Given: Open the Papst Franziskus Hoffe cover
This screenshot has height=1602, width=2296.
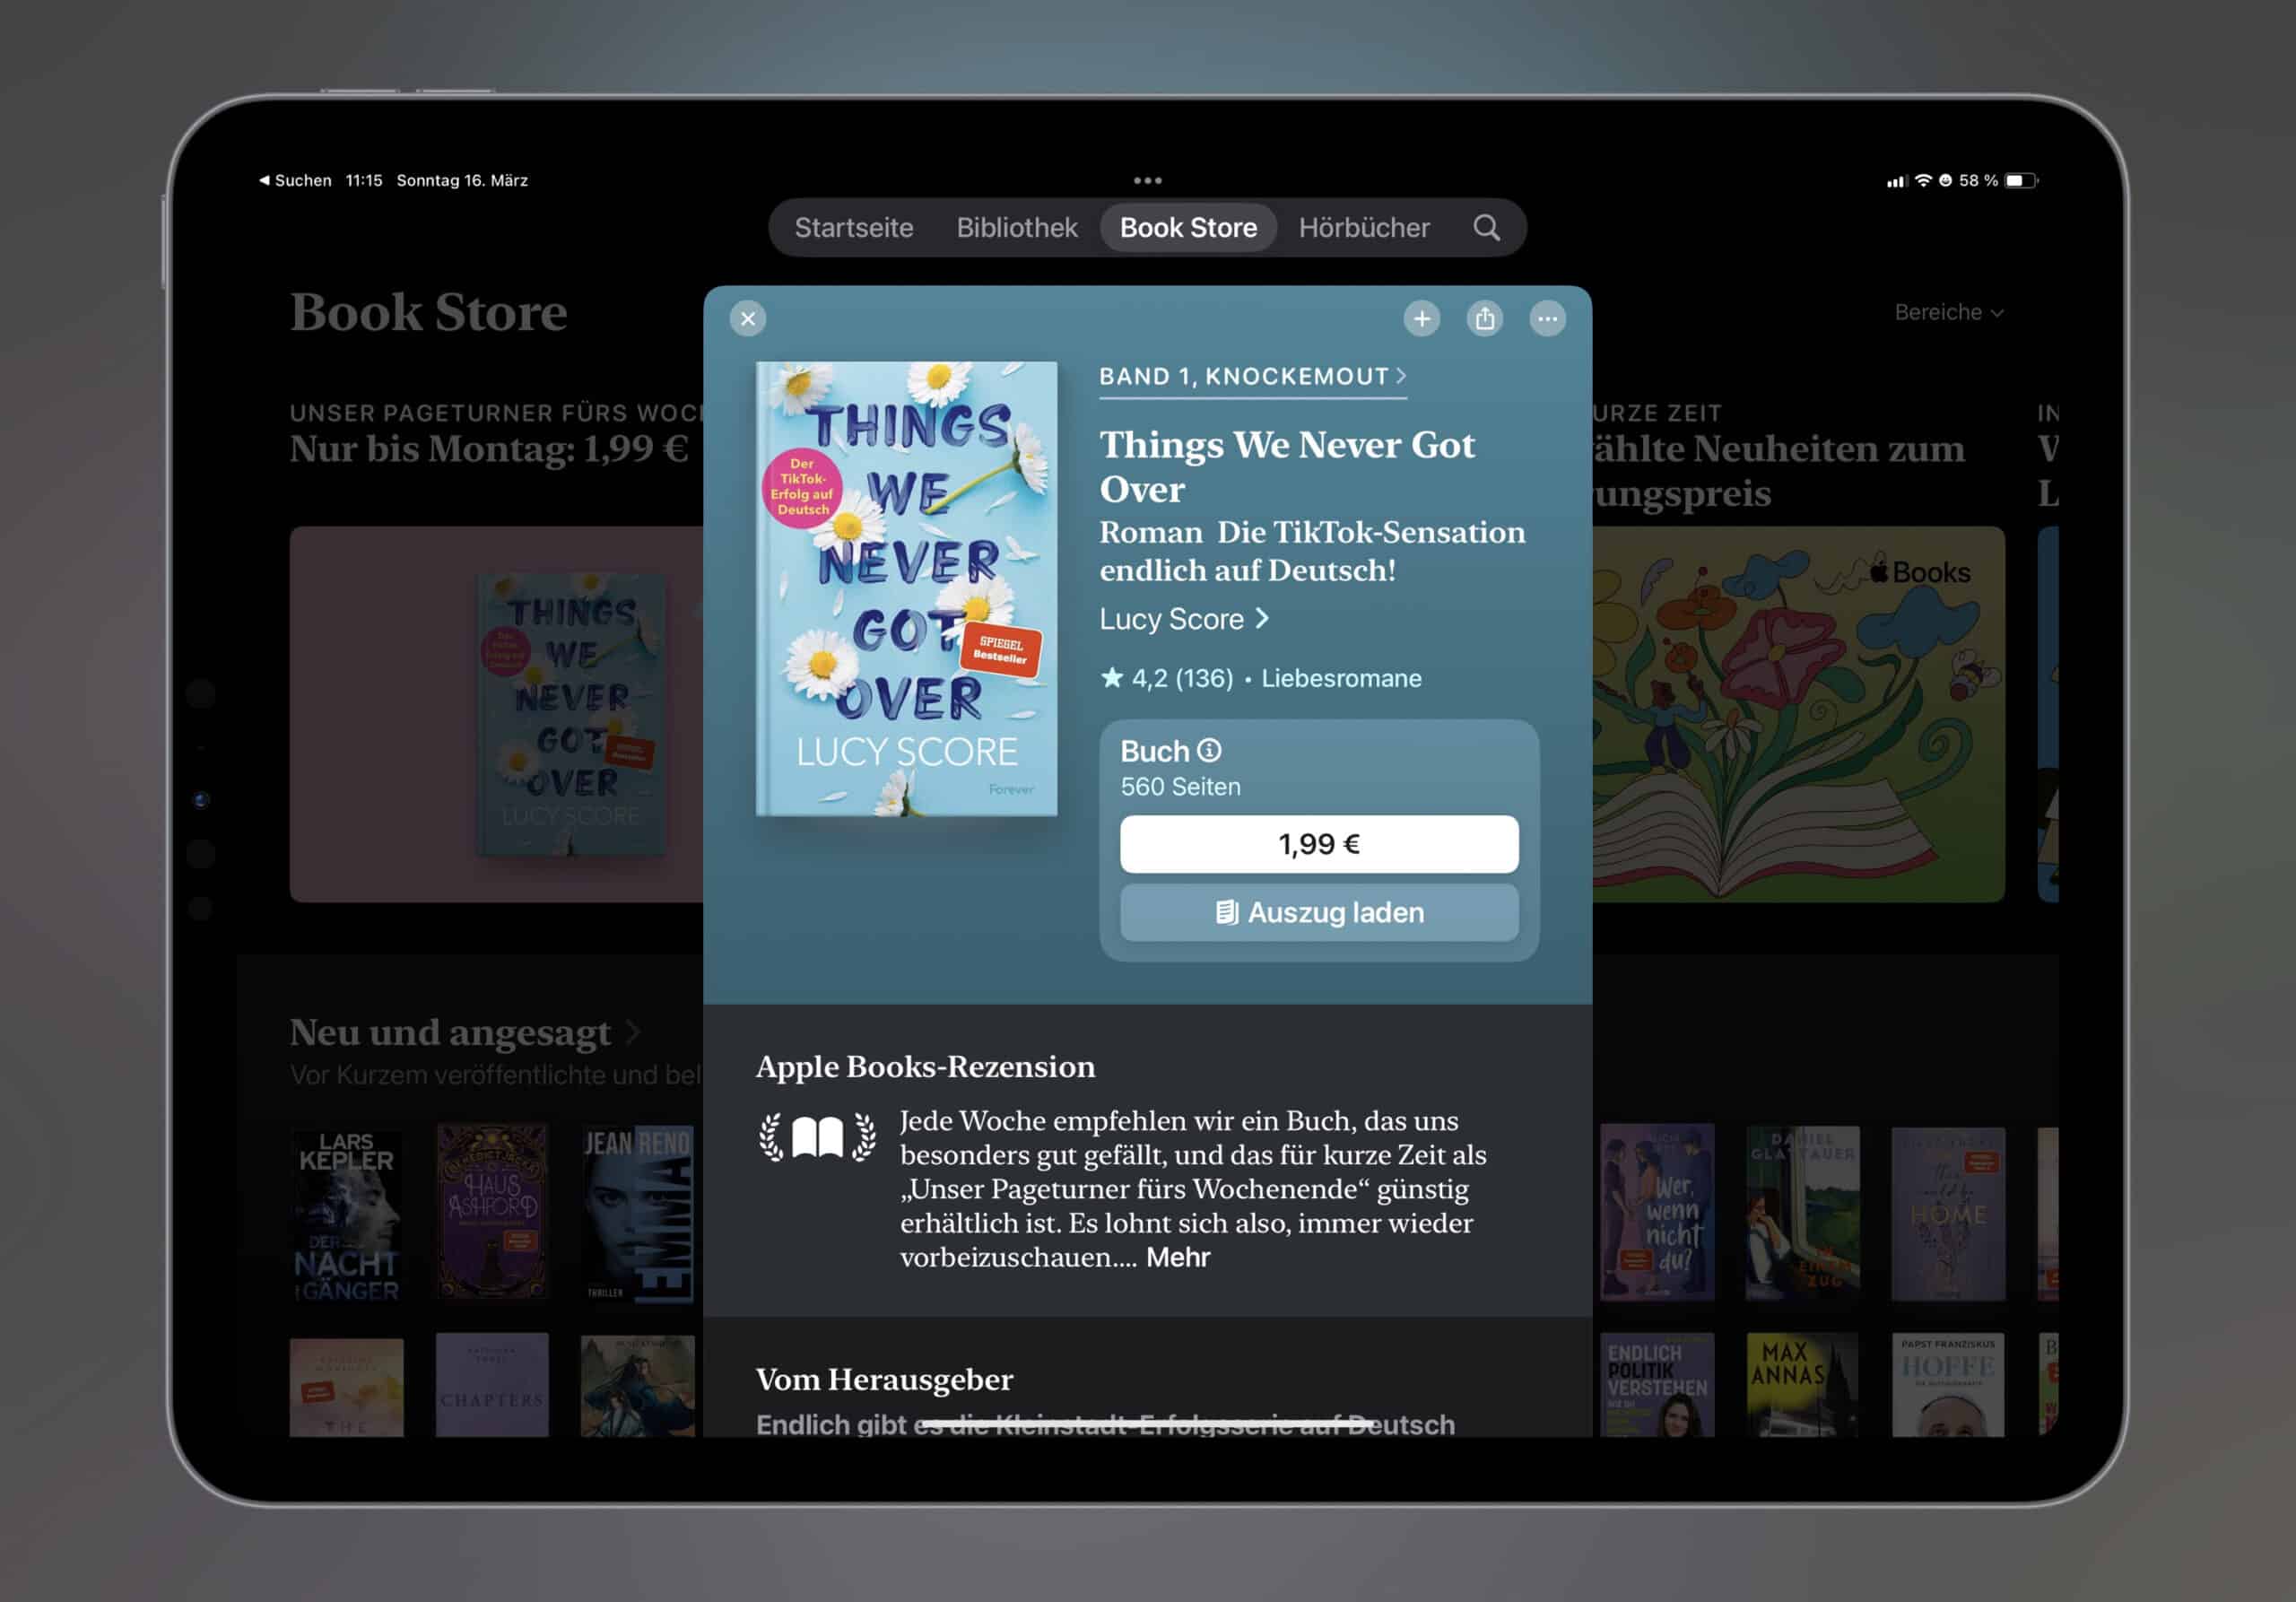Looking at the screenshot, I should tap(1948, 1385).
